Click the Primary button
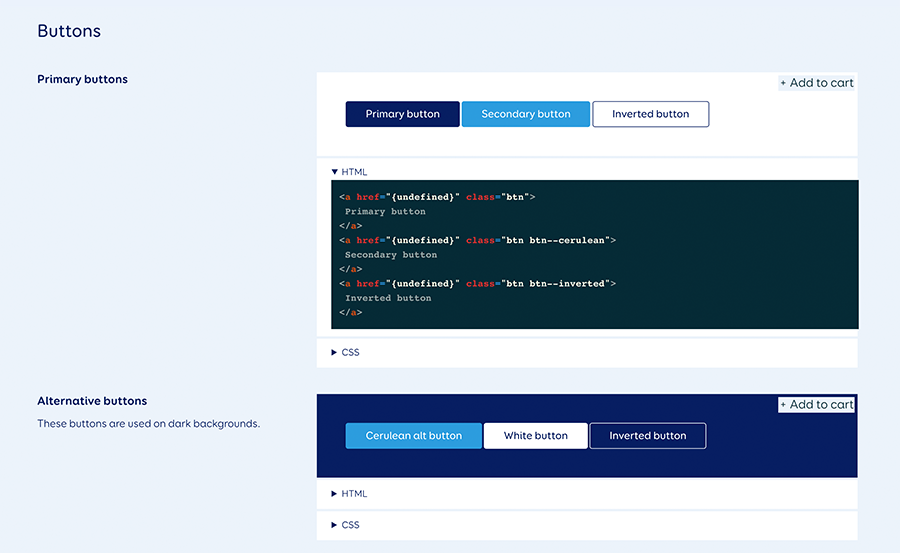This screenshot has height=553, width=900. tap(402, 114)
